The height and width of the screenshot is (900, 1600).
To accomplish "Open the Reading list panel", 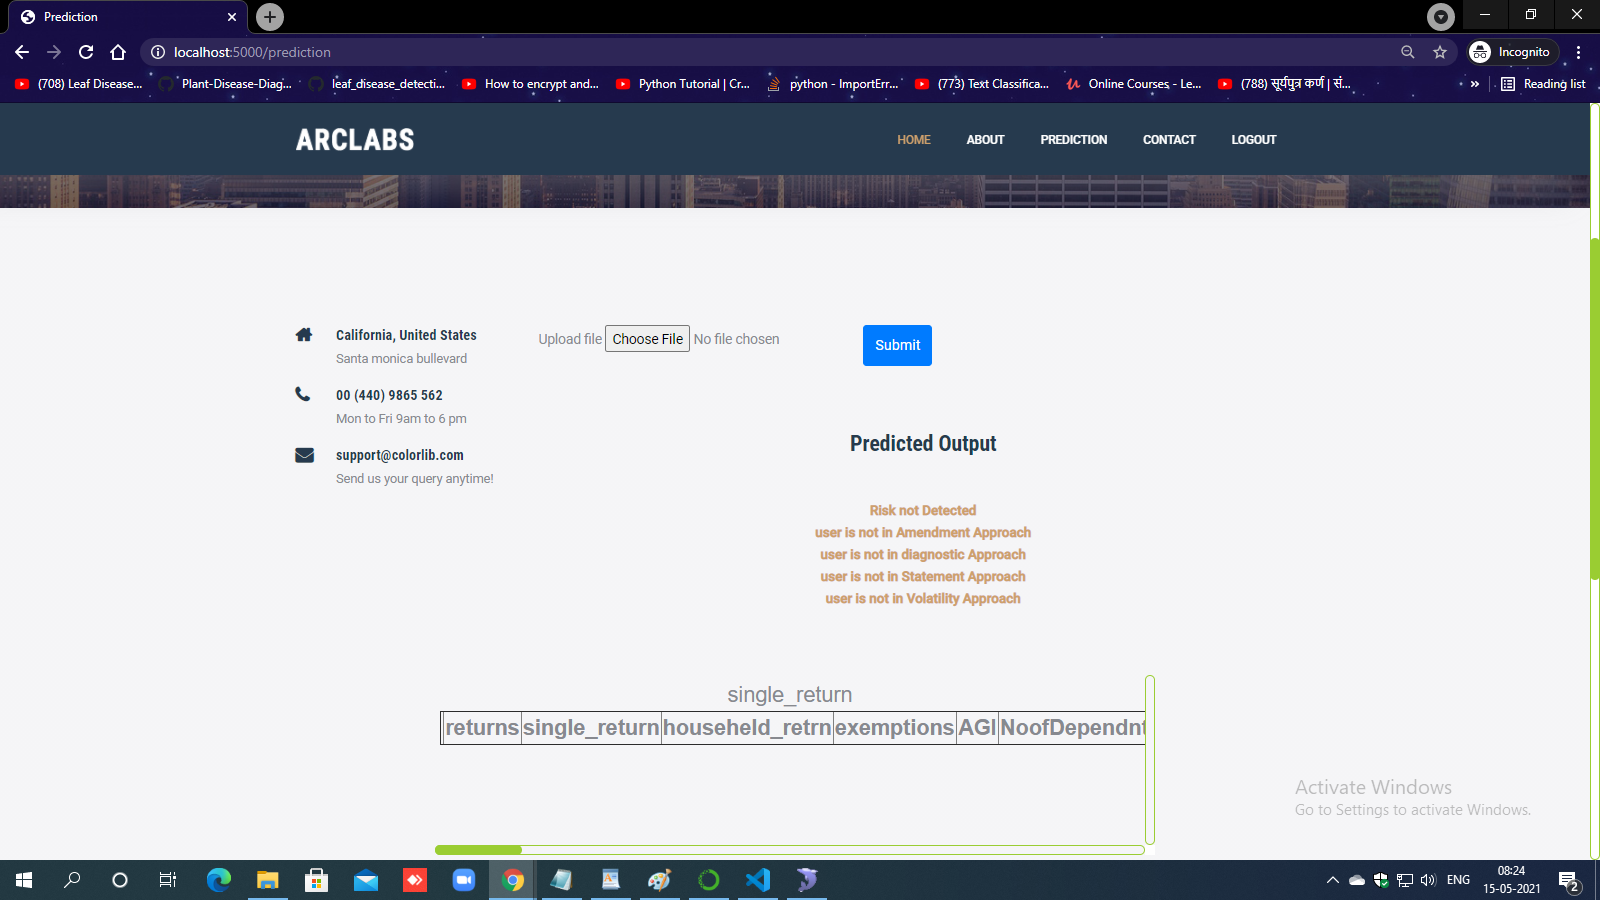I will (1544, 84).
